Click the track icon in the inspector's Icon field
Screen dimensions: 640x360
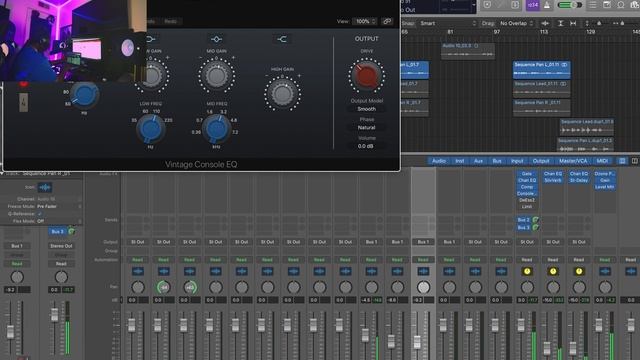coord(45,187)
